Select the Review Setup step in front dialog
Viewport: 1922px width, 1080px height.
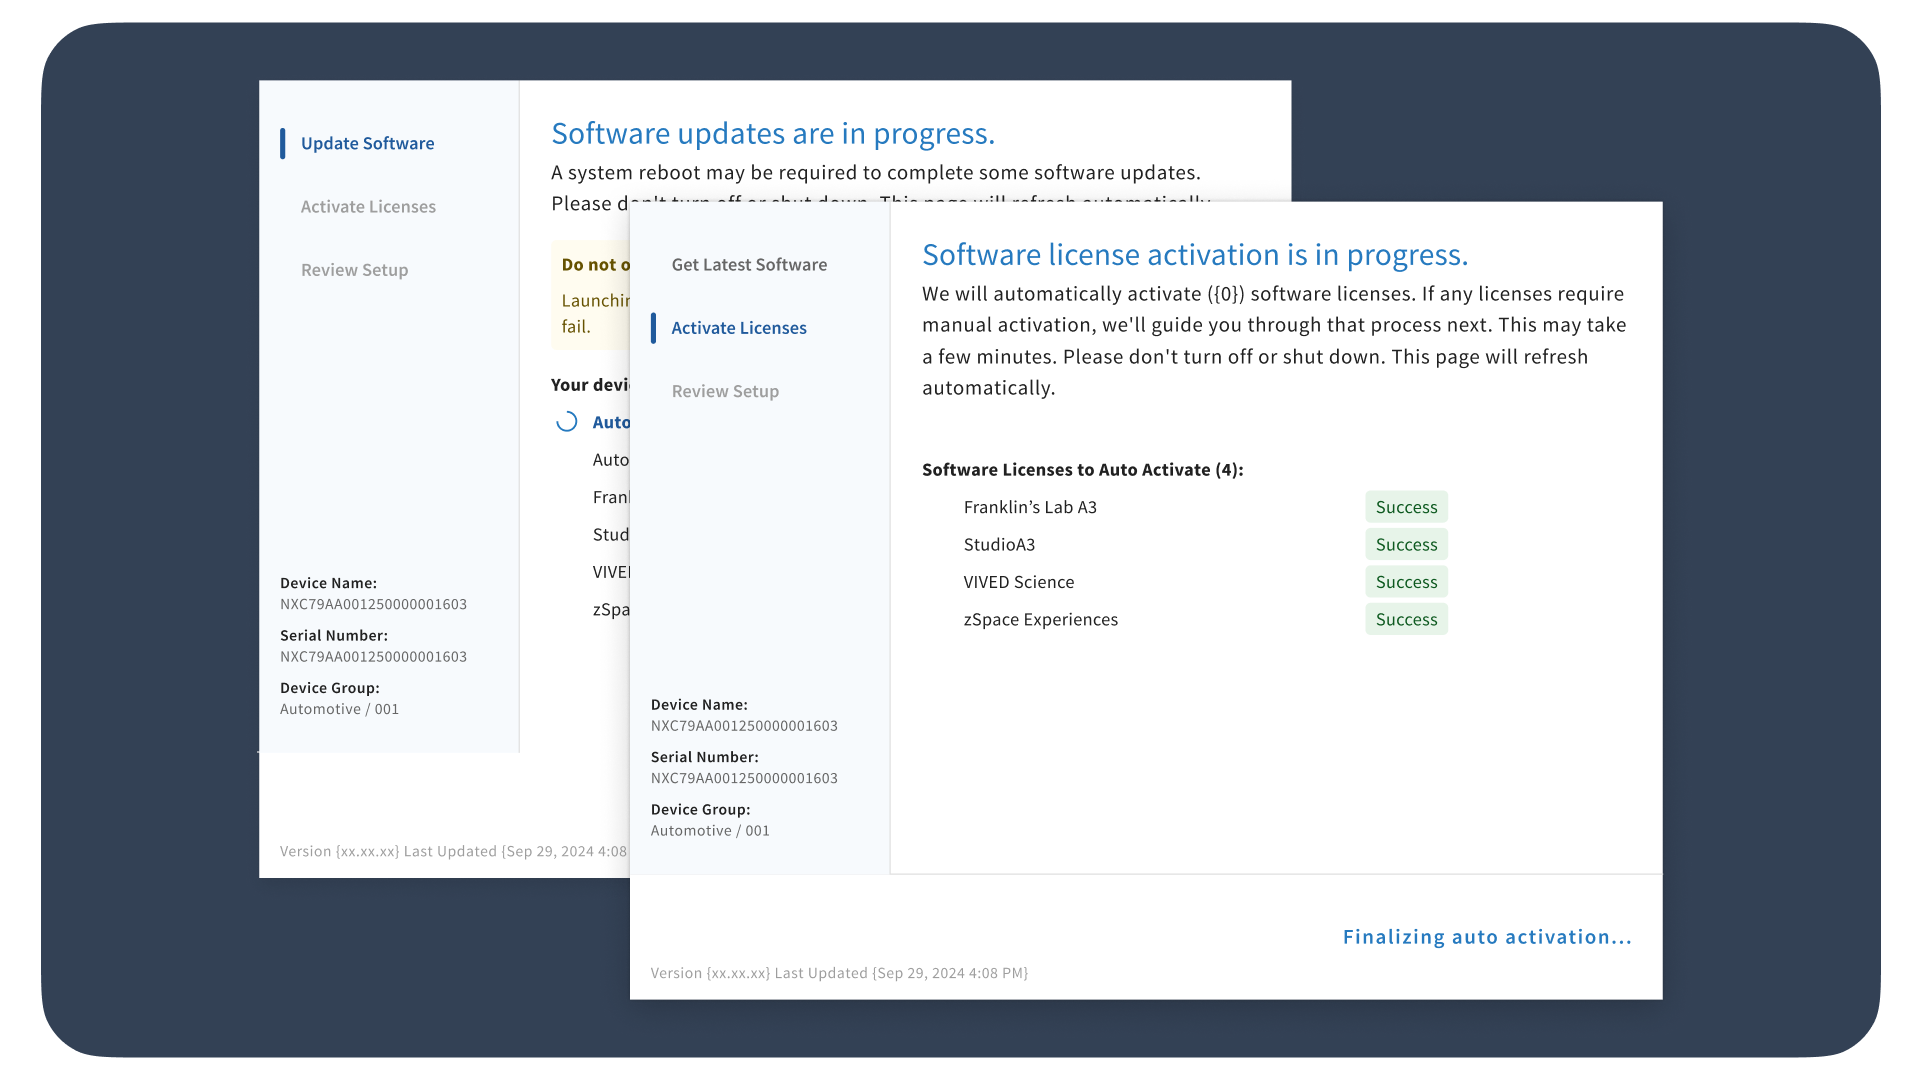tap(724, 390)
